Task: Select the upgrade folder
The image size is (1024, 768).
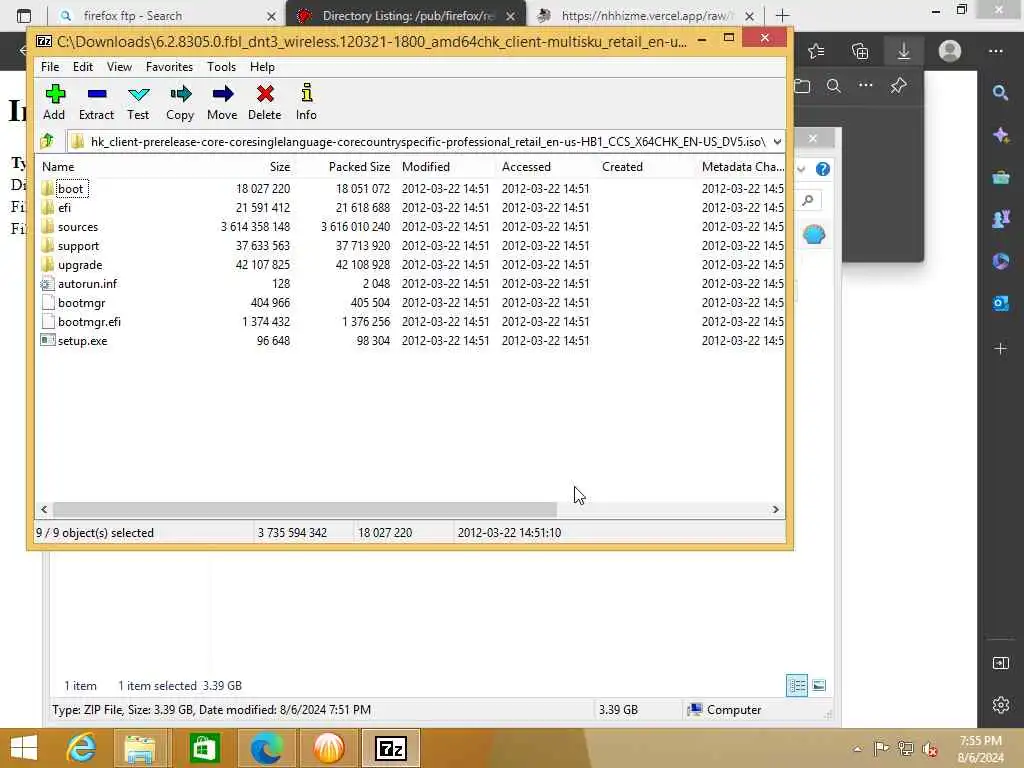Action: pos(80,264)
